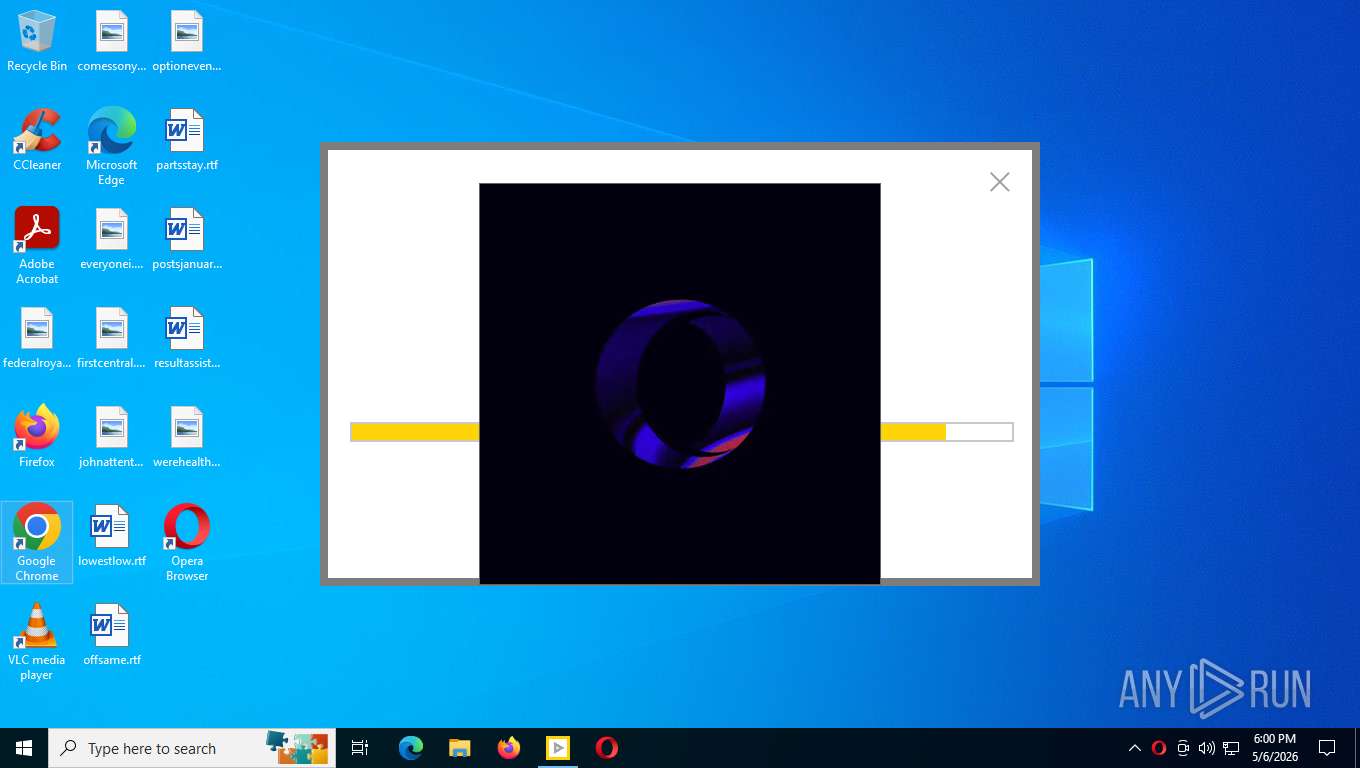Open Opera from the taskbar

pos(607,748)
